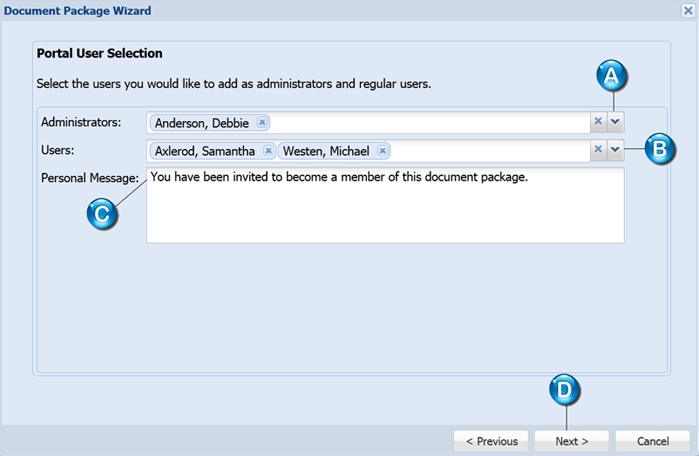Open the Administrators dropdown list

click(615, 121)
